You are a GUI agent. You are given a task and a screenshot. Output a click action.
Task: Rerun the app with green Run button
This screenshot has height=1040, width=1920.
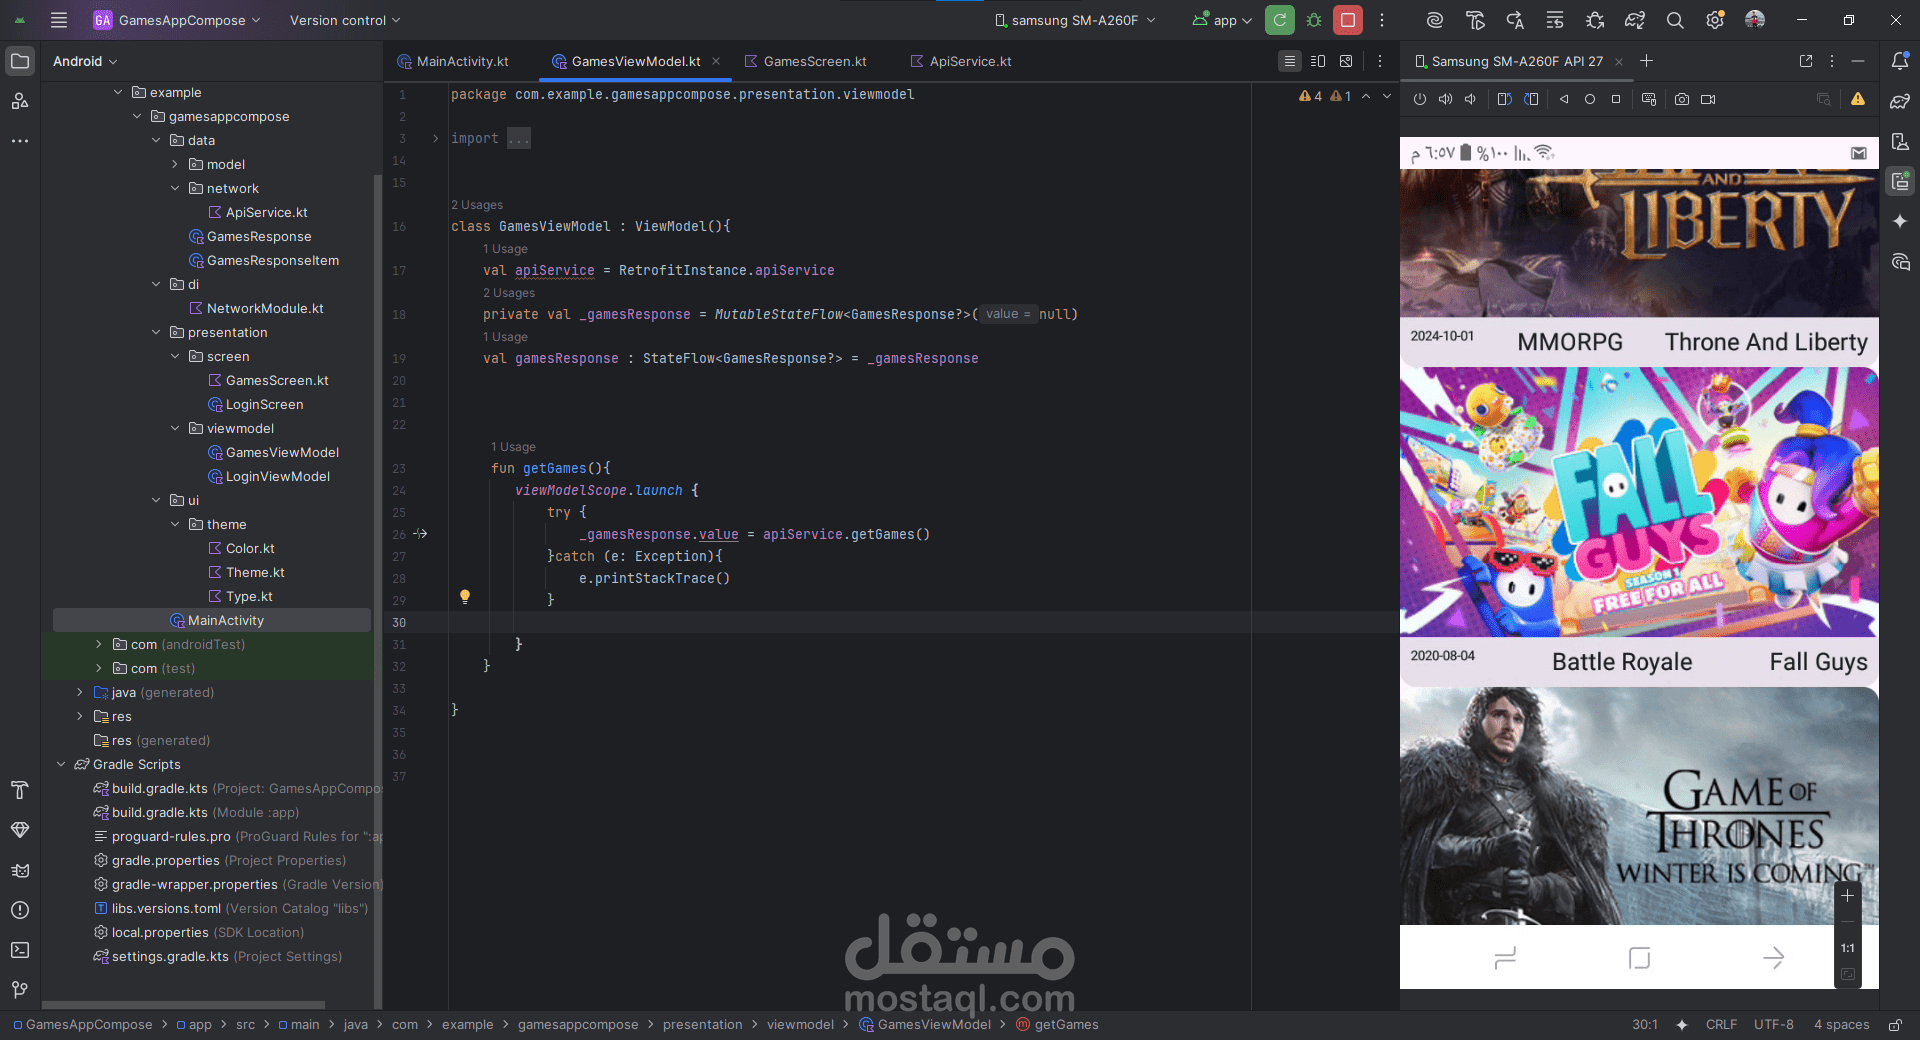1280,20
